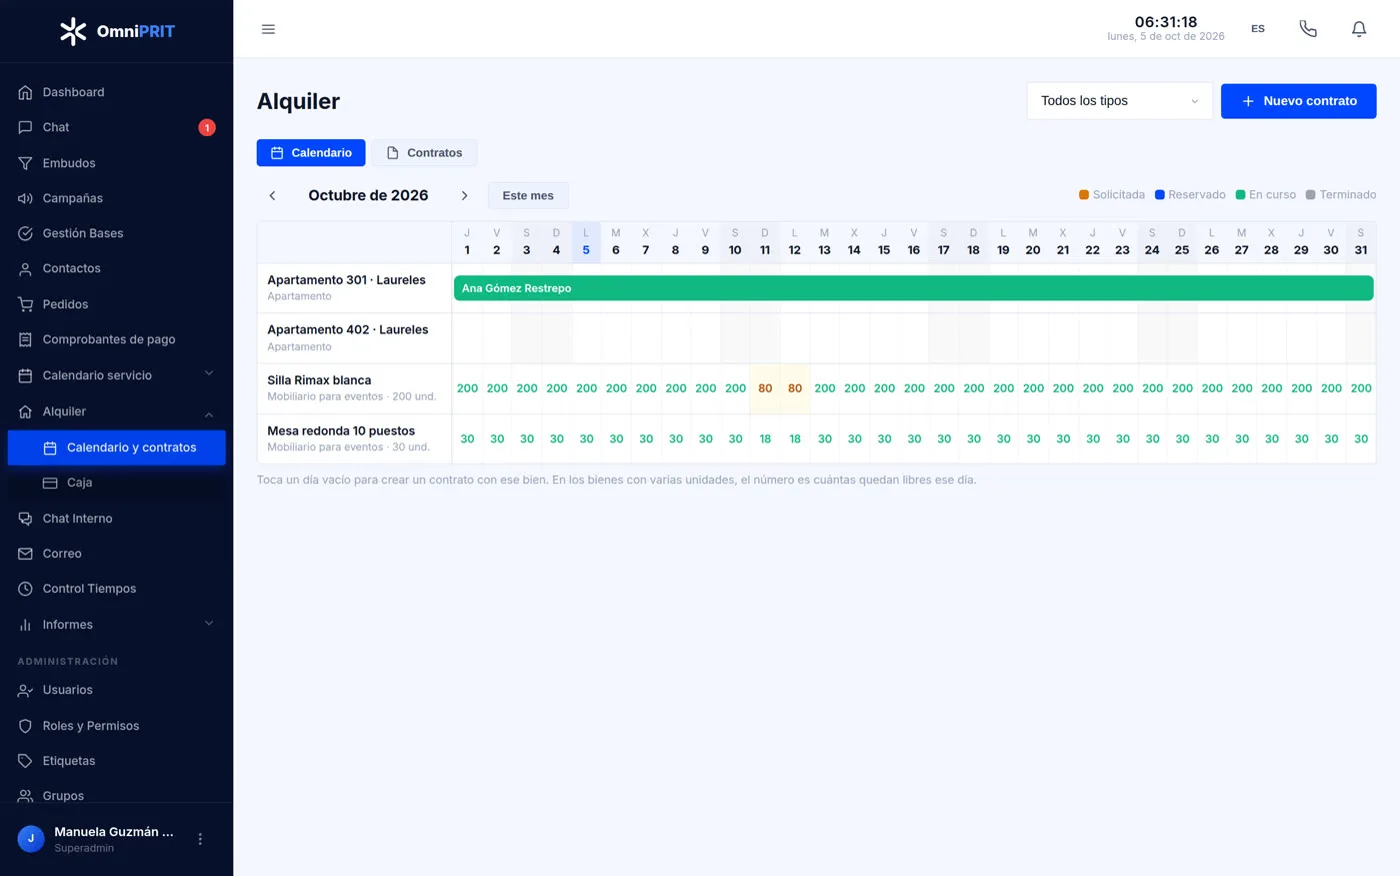Change language via ES selector
This screenshot has width=1400, height=876.
click(1258, 29)
